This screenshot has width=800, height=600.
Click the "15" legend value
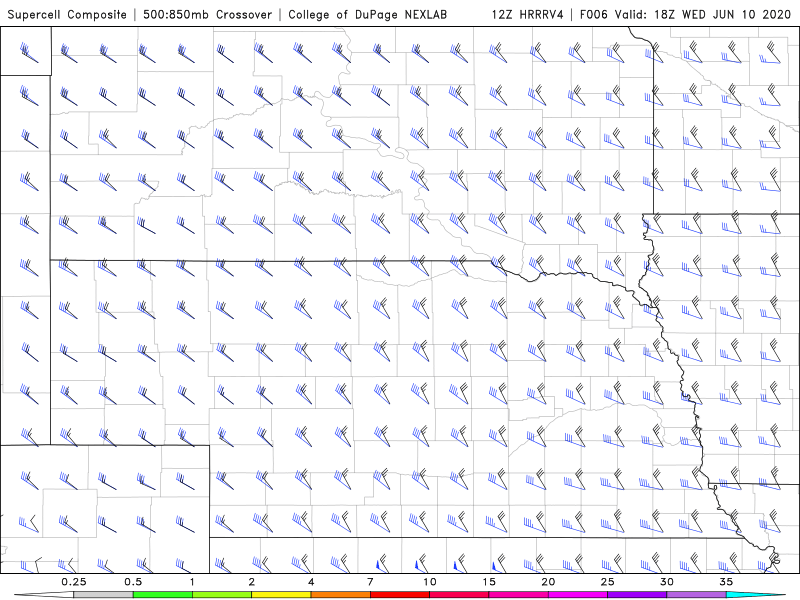(x=489, y=582)
